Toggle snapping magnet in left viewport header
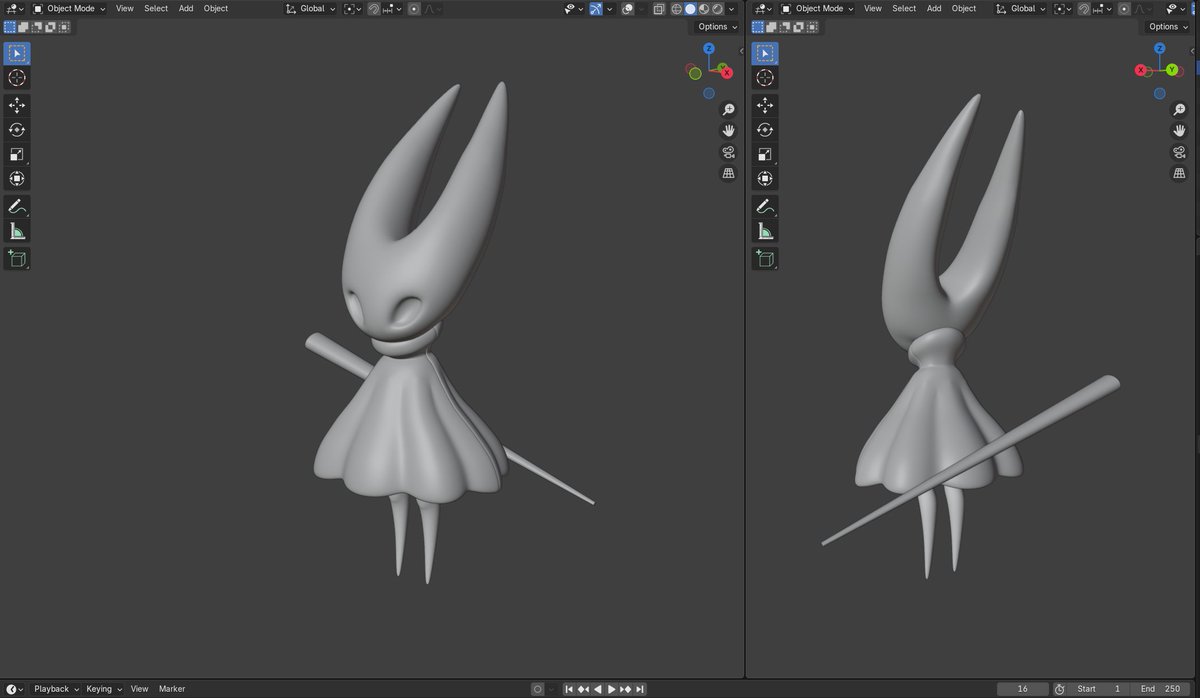 (x=373, y=9)
